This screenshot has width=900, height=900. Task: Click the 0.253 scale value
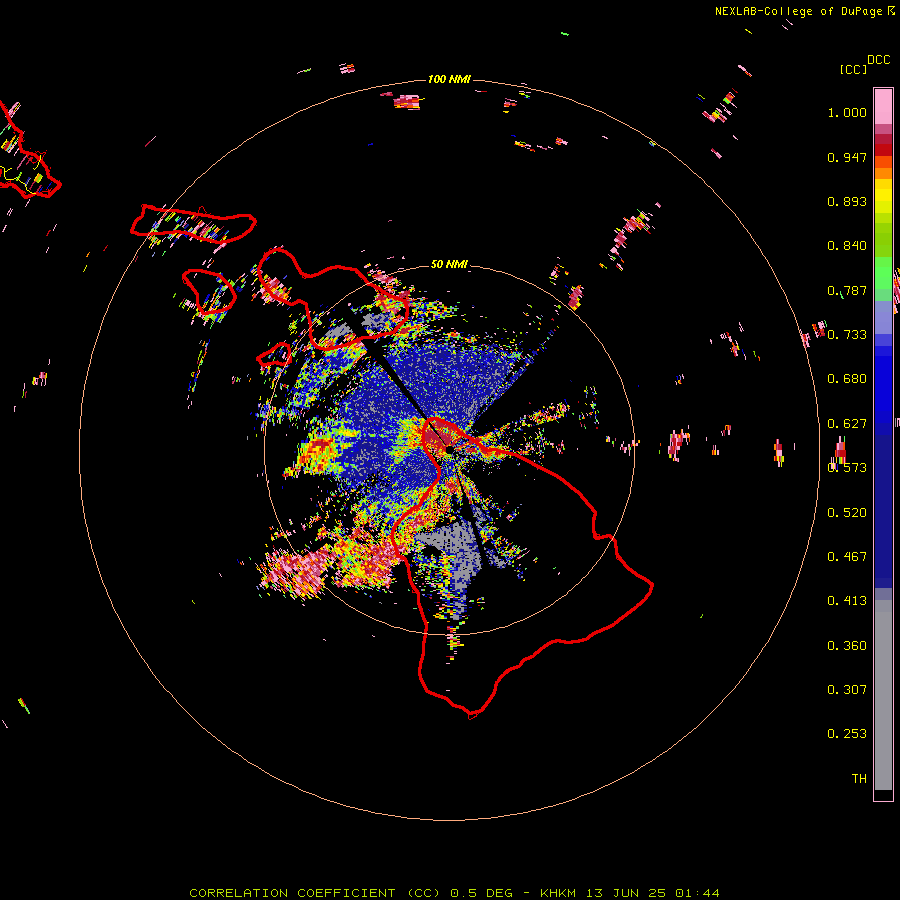click(x=847, y=734)
